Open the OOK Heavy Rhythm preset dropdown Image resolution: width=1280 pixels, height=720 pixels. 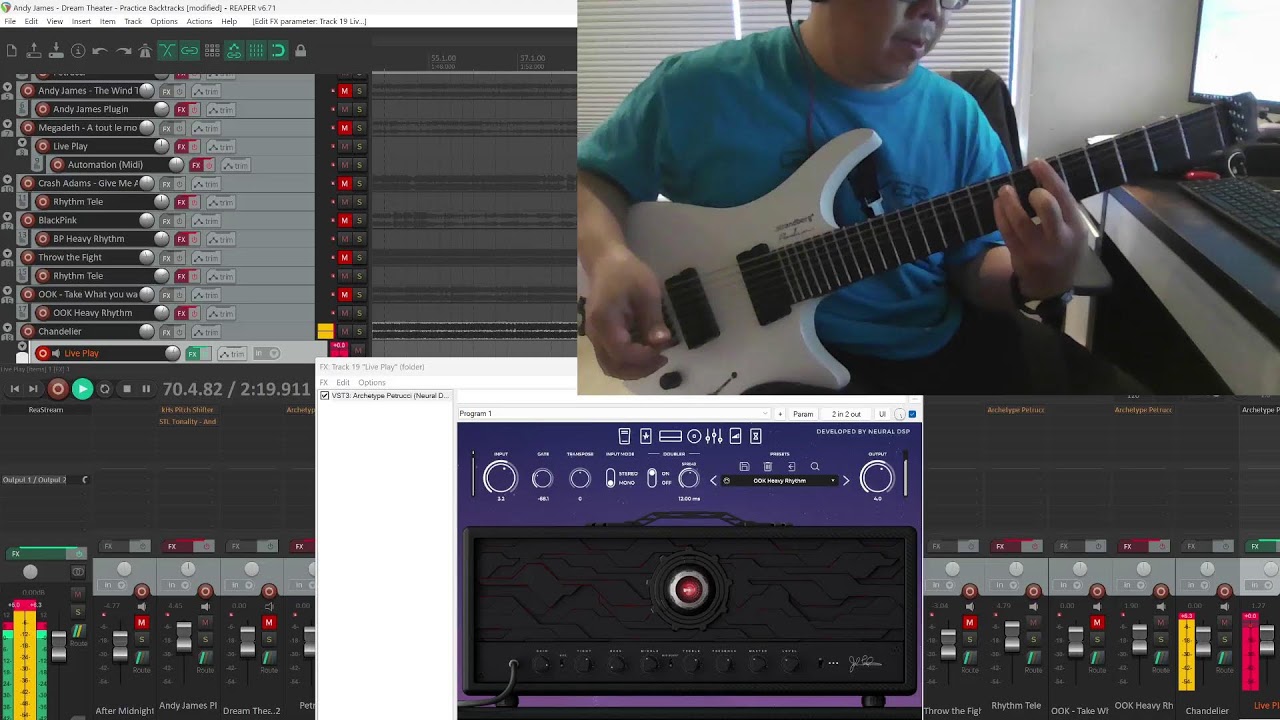(x=780, y=481)
